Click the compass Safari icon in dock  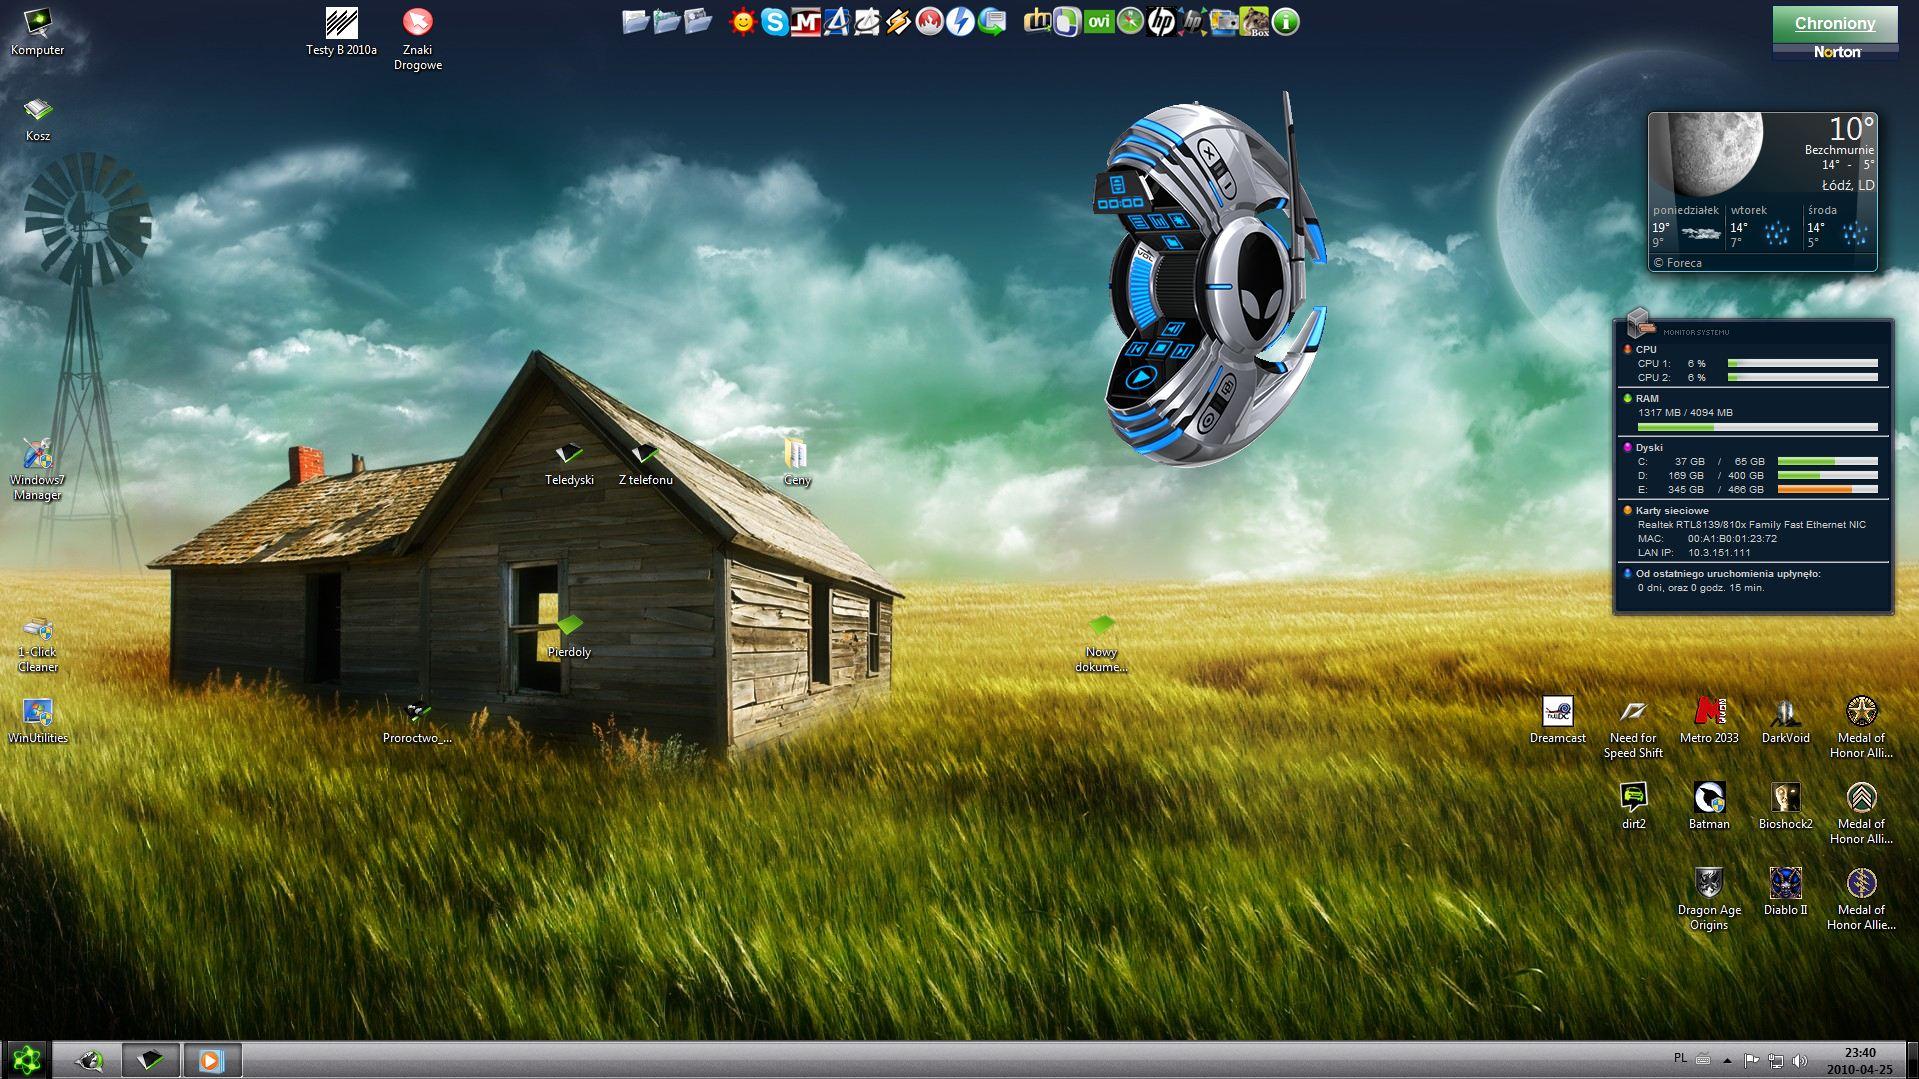click(x=1130, y=22)
